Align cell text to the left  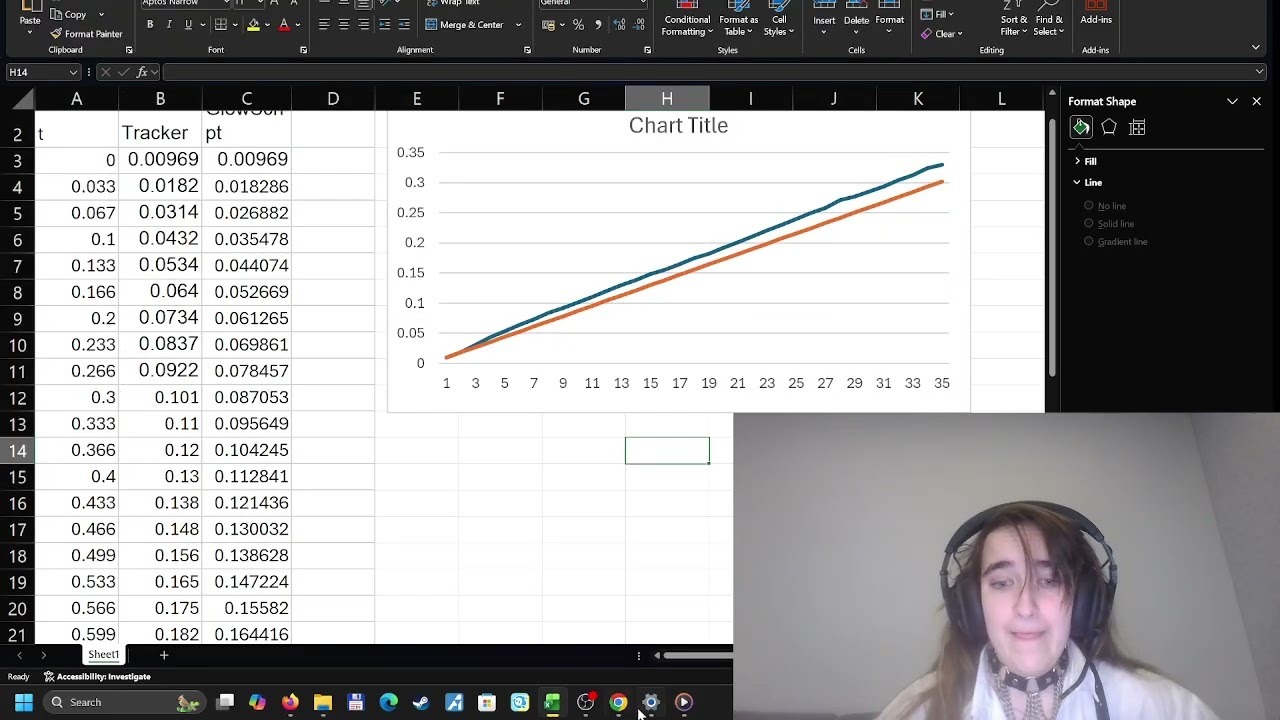tap(324, 24)
